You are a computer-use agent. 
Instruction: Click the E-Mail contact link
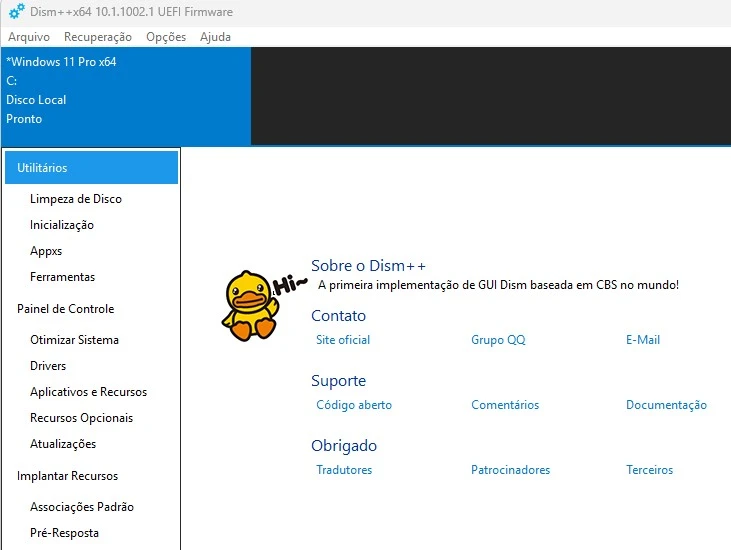click(643, 340)
